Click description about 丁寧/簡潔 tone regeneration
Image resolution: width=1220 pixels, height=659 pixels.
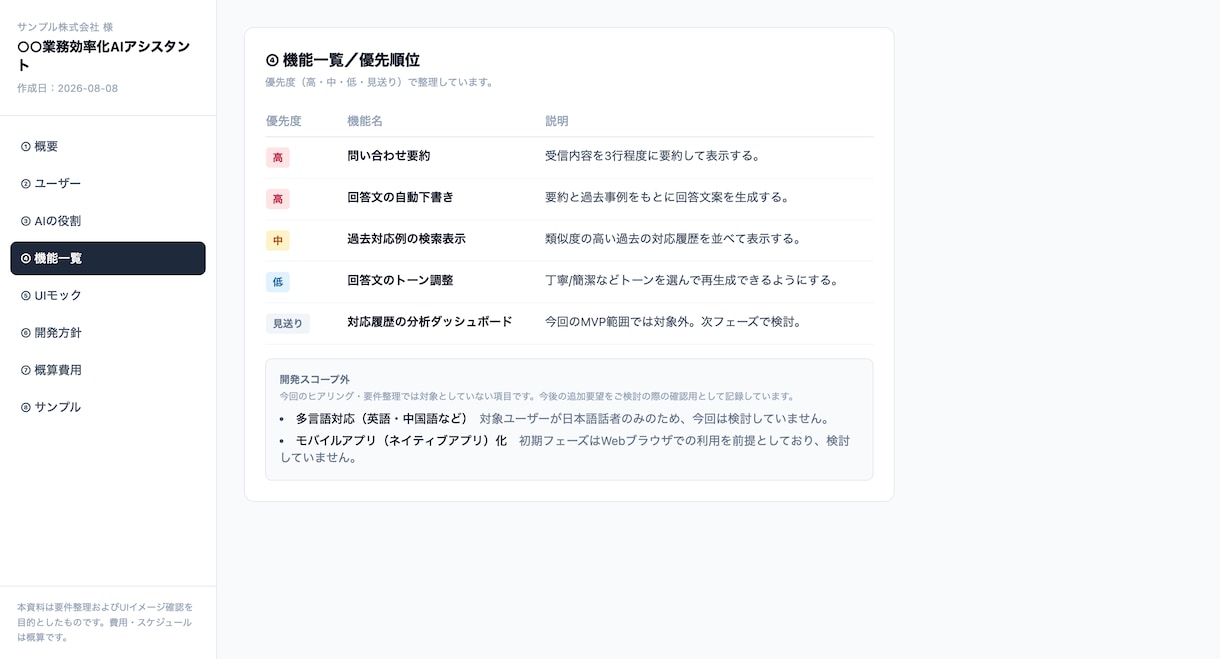[x=692, y=280]
